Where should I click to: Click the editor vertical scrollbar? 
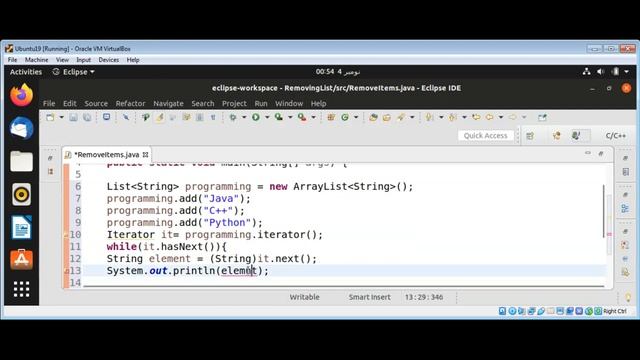(x=604, y=211)
